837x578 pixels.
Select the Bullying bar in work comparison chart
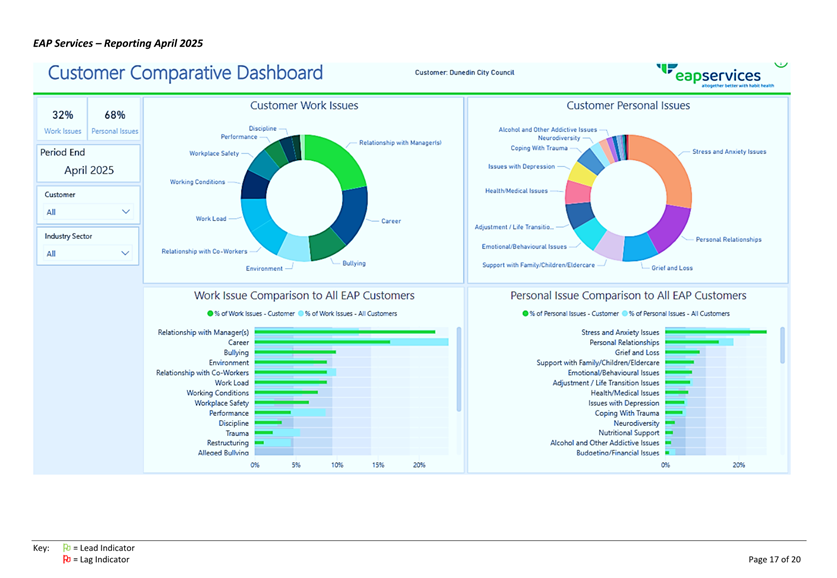click(295, 352)
